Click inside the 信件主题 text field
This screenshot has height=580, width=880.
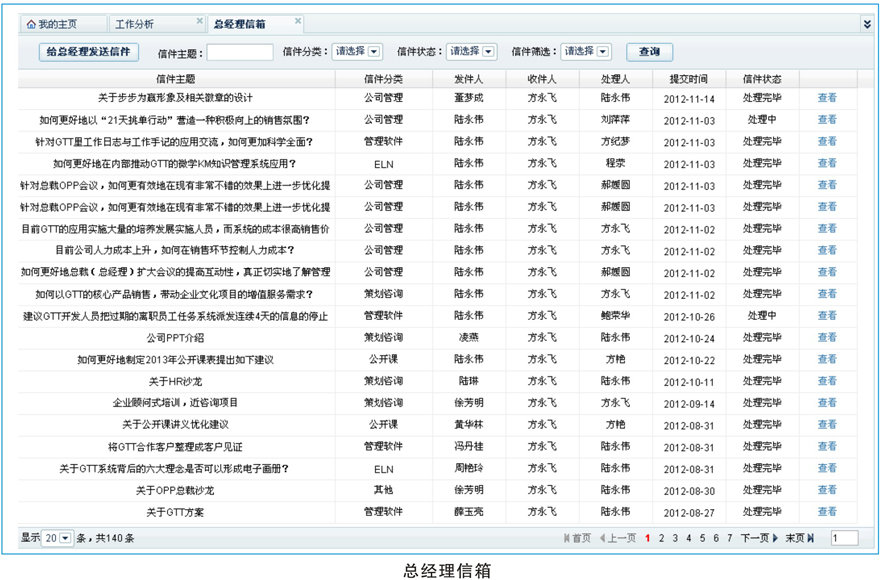pyautogui.click(x=239, y=52)
